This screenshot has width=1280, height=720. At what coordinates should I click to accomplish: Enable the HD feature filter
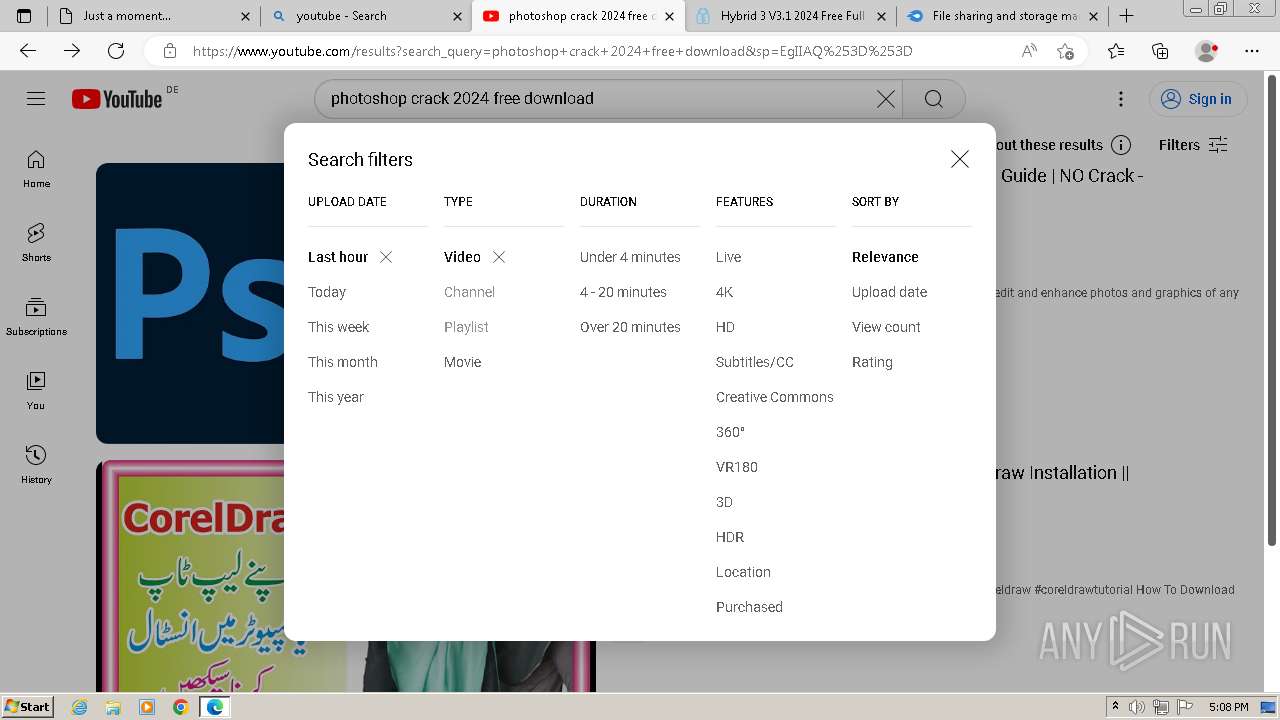click(725, 327)
